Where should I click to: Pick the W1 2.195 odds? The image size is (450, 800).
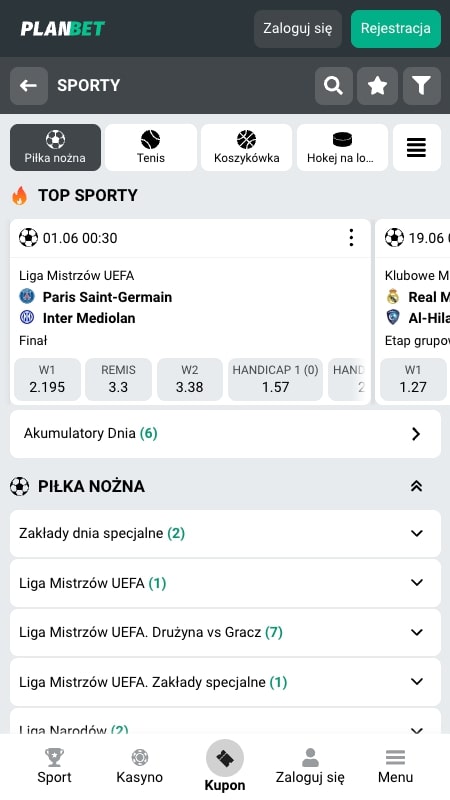point(47,379)
